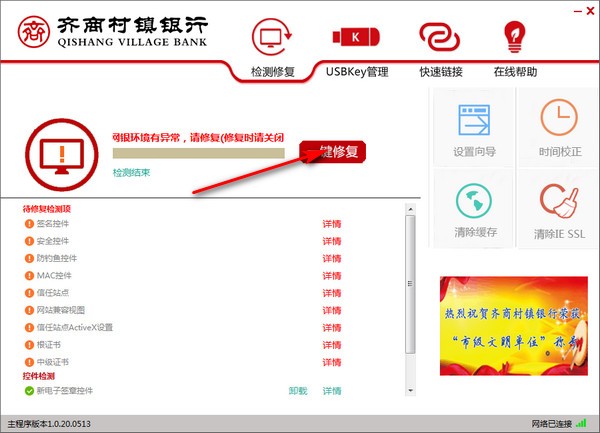Open the USBKey red key icon
Image resolution: width=600 pixels, height=433 pixels.
click(356, 37)
